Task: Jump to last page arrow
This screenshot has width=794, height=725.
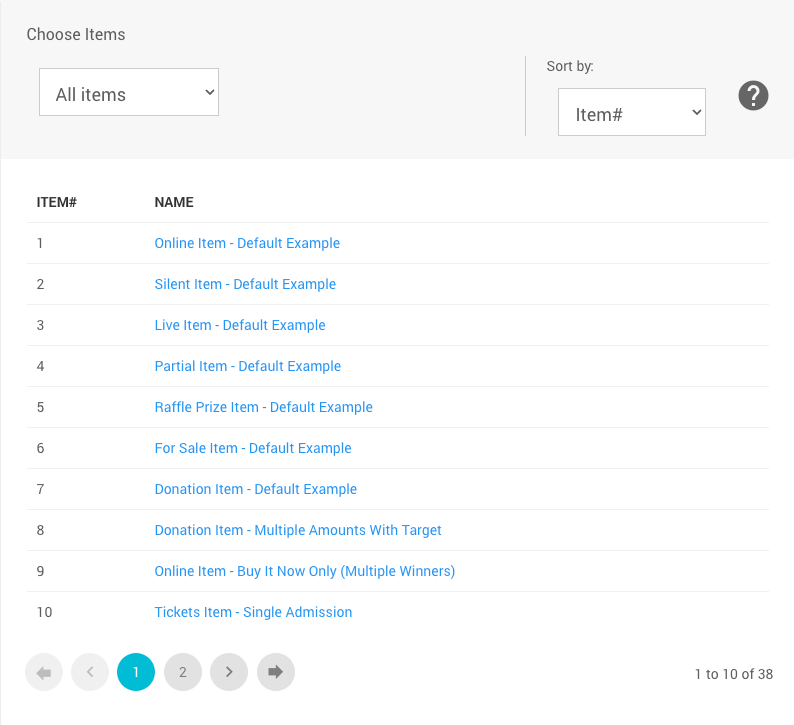Action: coord(275,673)
